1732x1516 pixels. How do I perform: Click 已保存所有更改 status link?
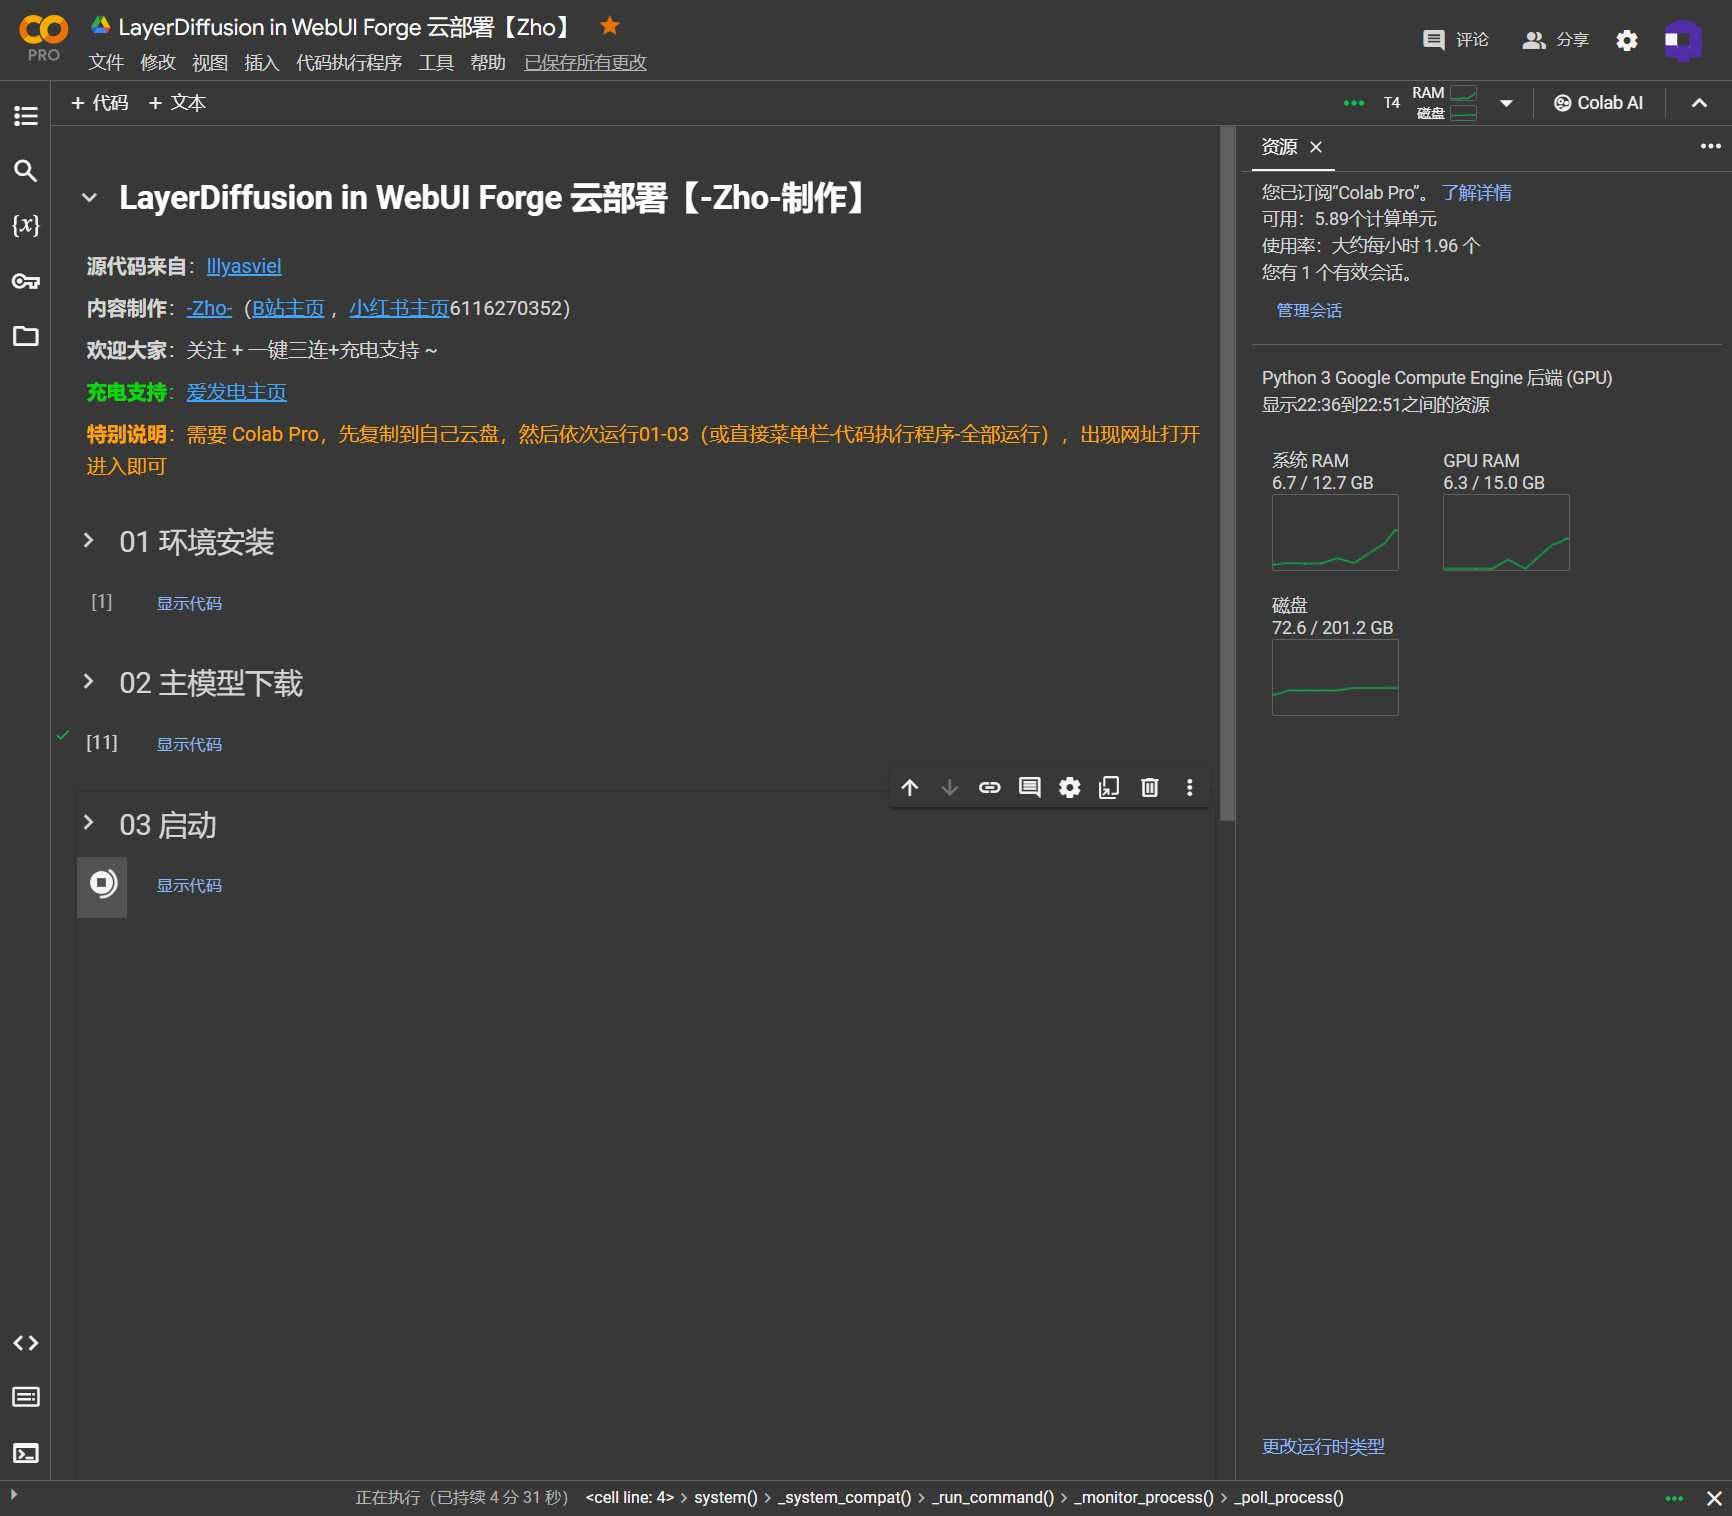click(585, 63)
